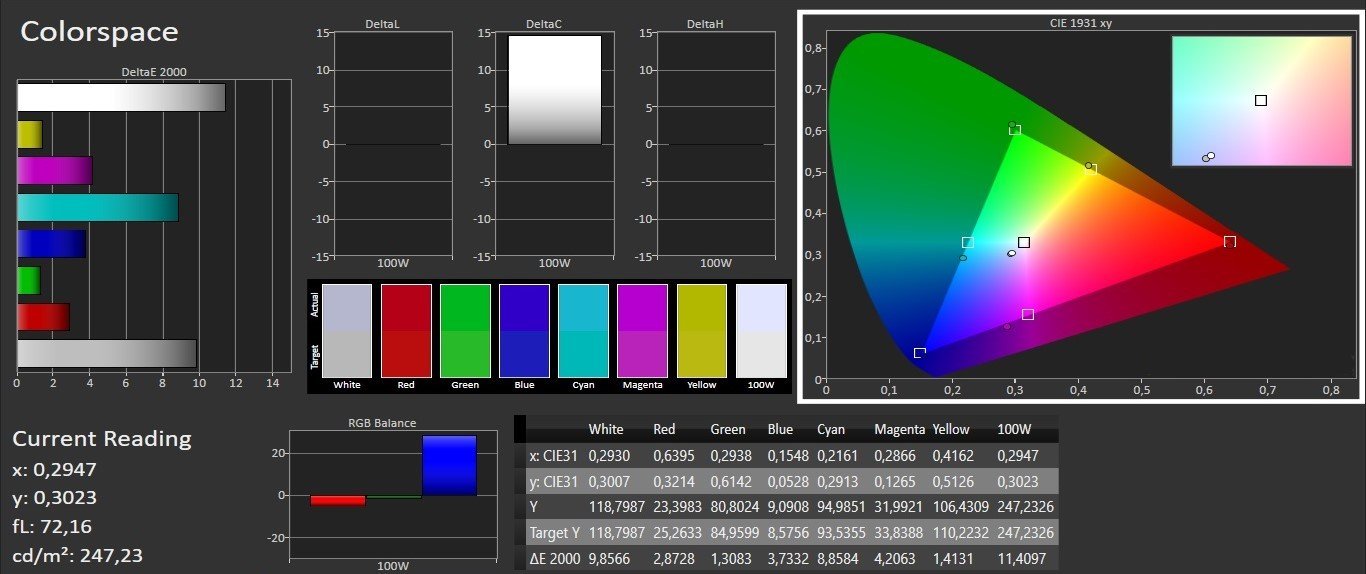Click the table cell 0,0528

[789, 481]
